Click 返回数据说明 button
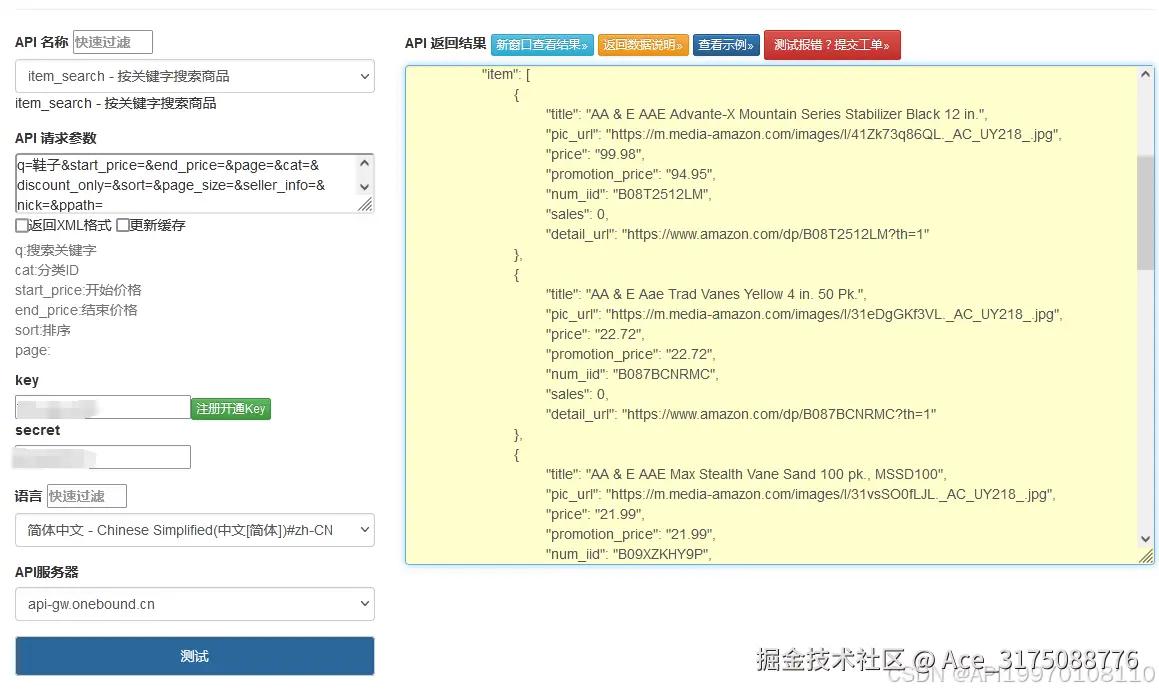 pos(643,45)
